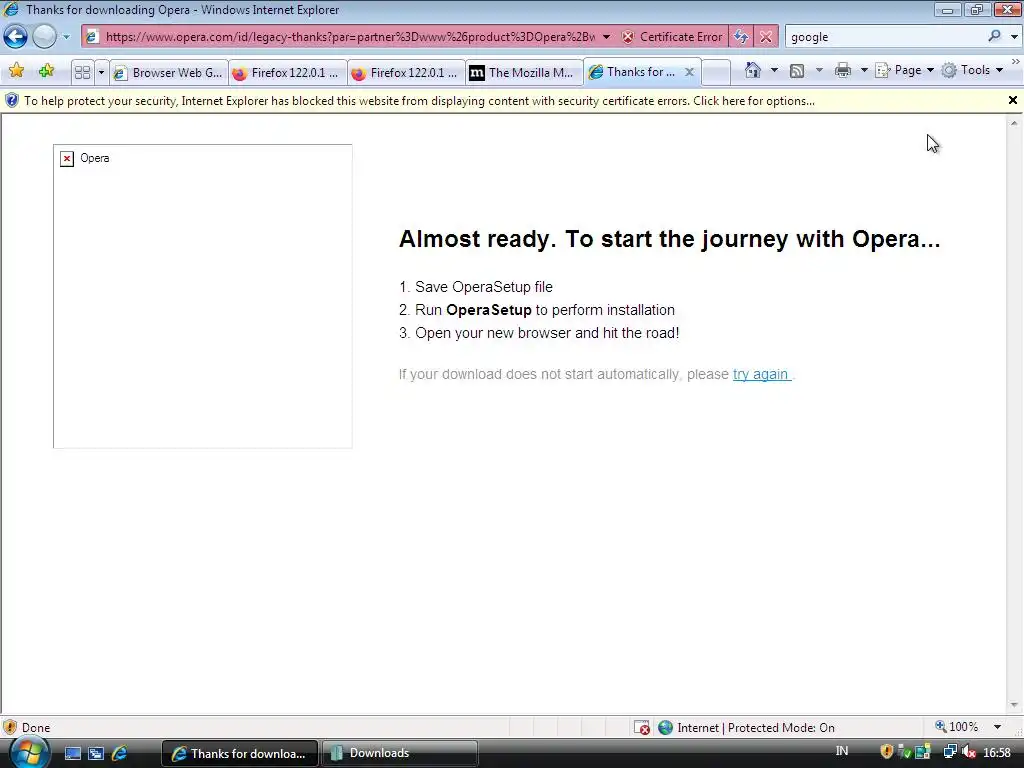Click the Windows Security alert tray icon
Image resolution: width=1024 pixels, height=768 pixels.
[x=886, y=752]
